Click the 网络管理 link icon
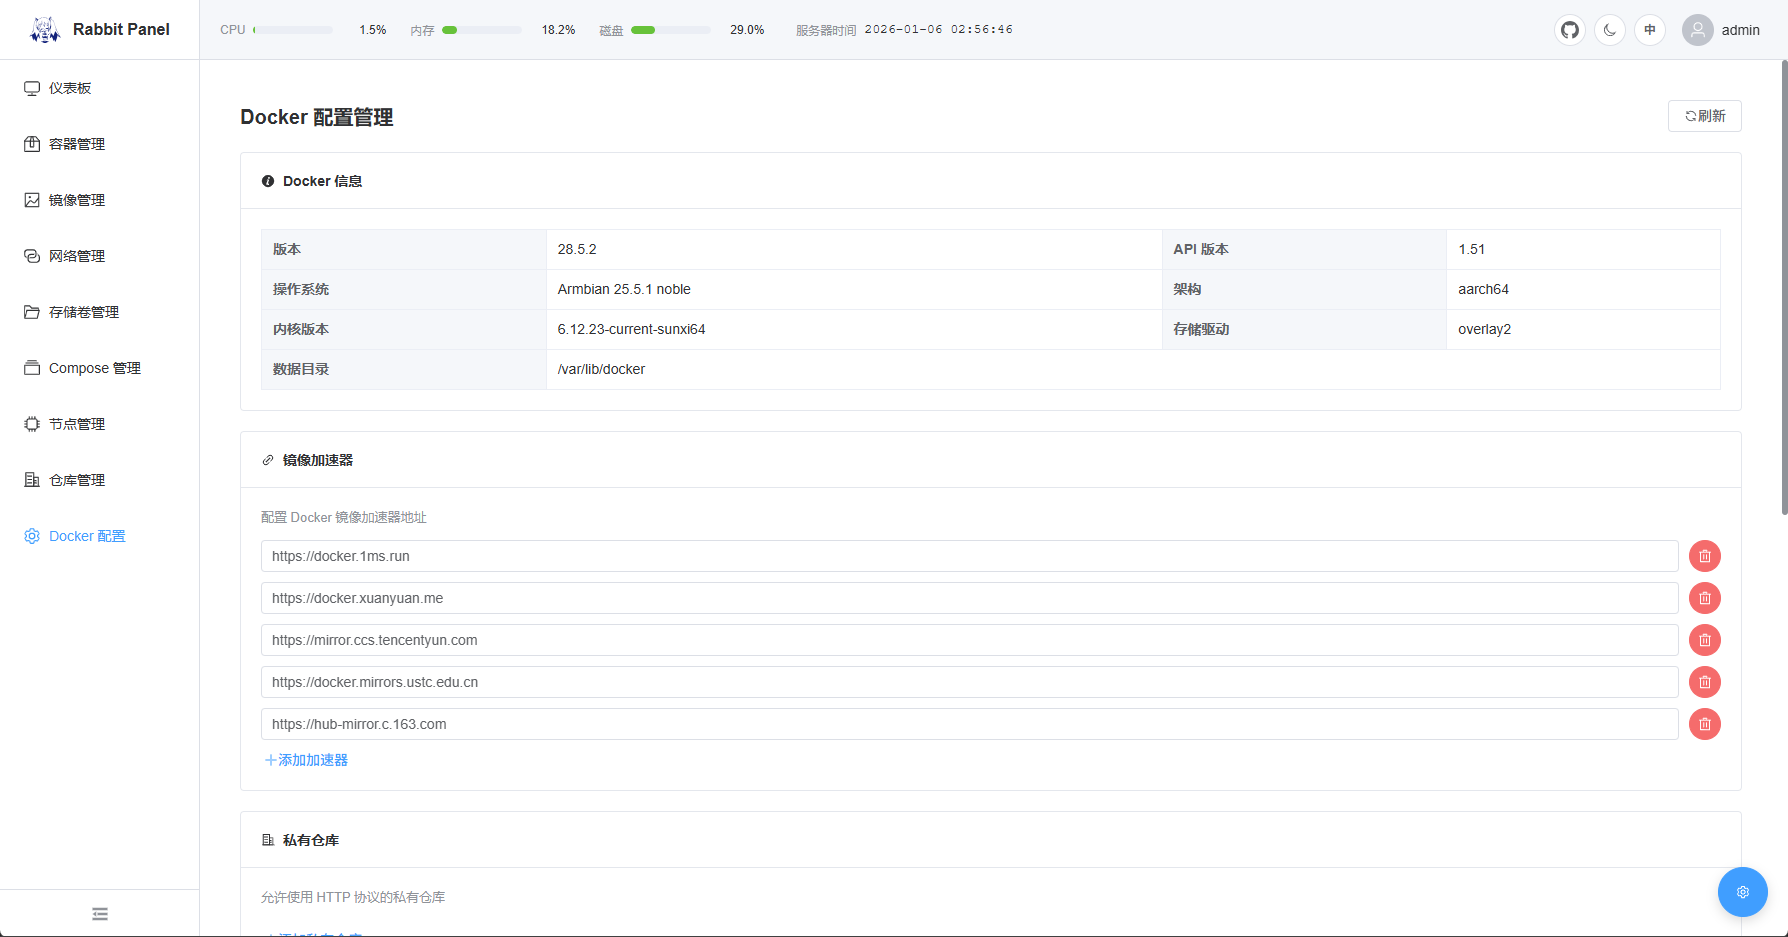The image size is (1788, 937). coord(32,256)
